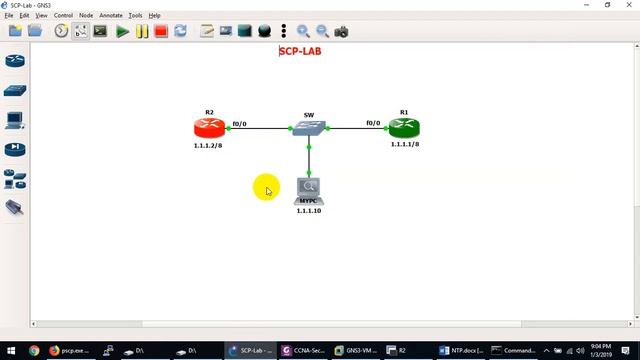This screenshot has height=360, width=640.
Task: Click the 1.1.1.1/8 label under R1
Action: 405,144
